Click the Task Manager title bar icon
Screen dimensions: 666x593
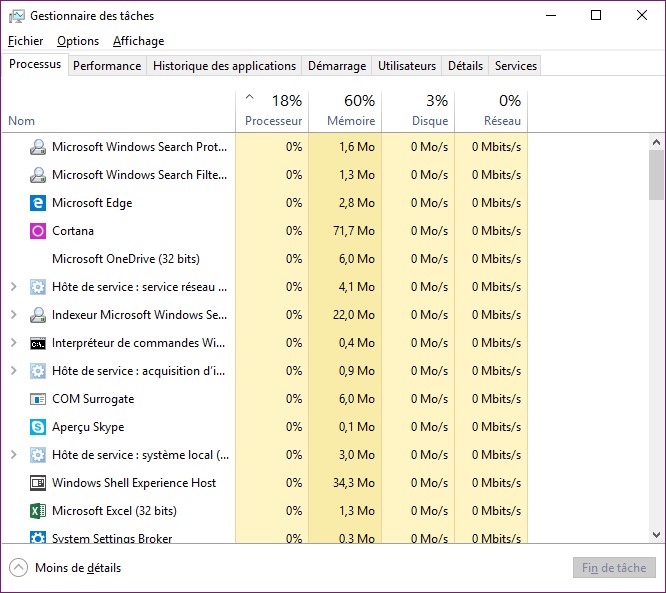click(x=15, y=16)
